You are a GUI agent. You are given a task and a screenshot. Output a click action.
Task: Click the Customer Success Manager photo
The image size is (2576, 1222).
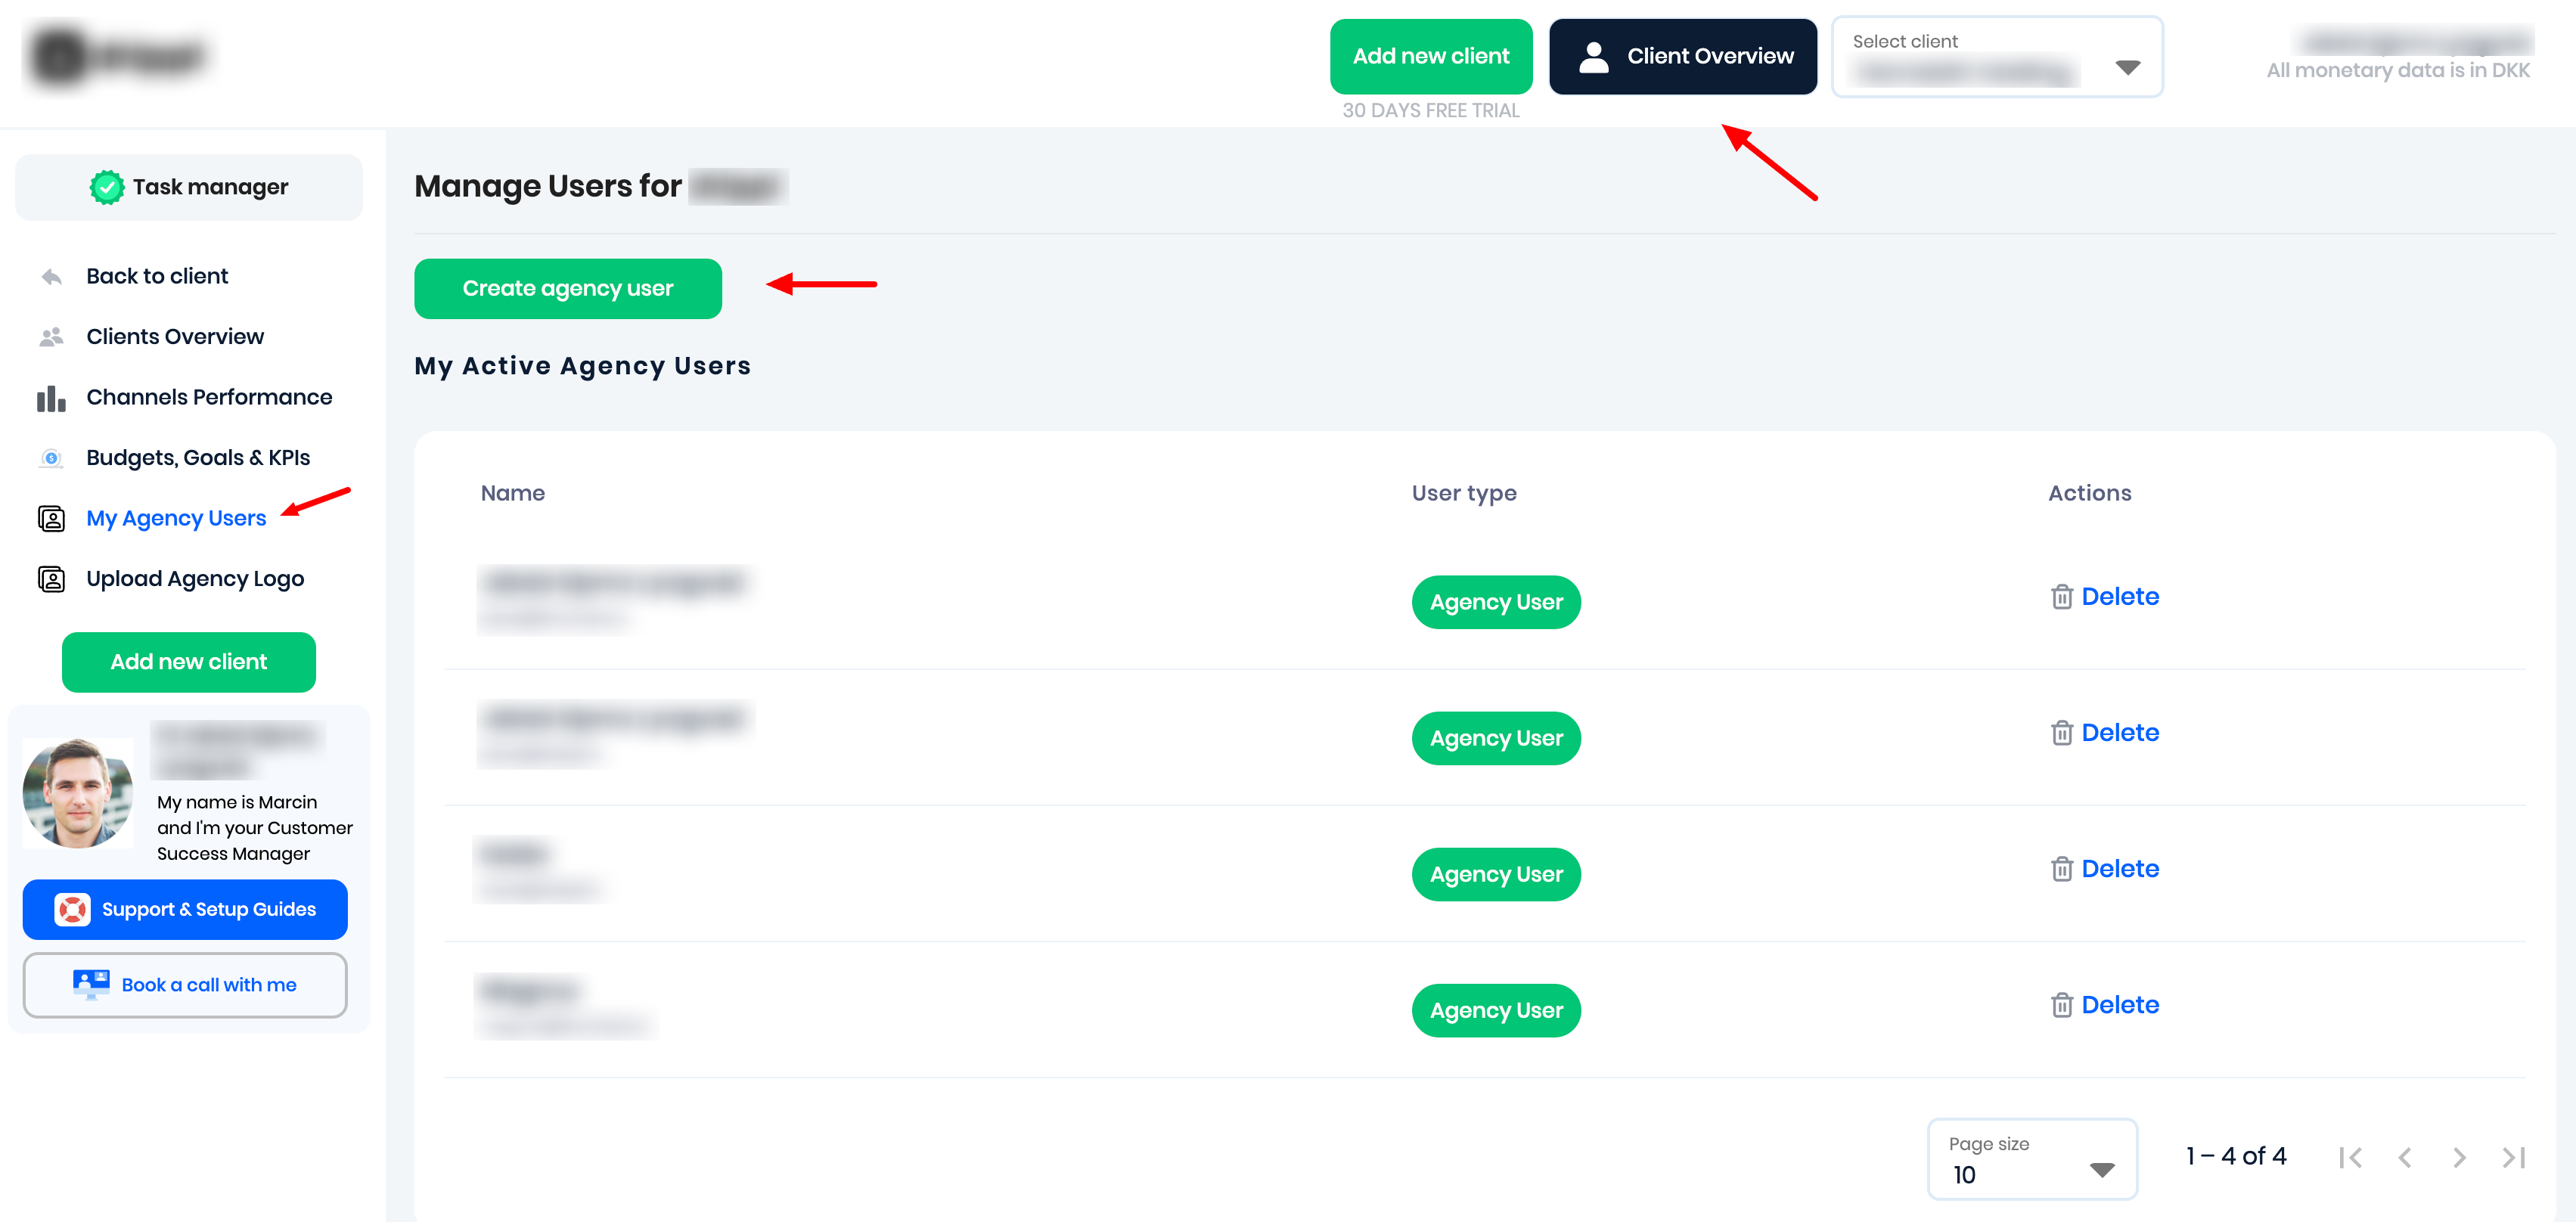pyautogui.click(x=78, y=792)
